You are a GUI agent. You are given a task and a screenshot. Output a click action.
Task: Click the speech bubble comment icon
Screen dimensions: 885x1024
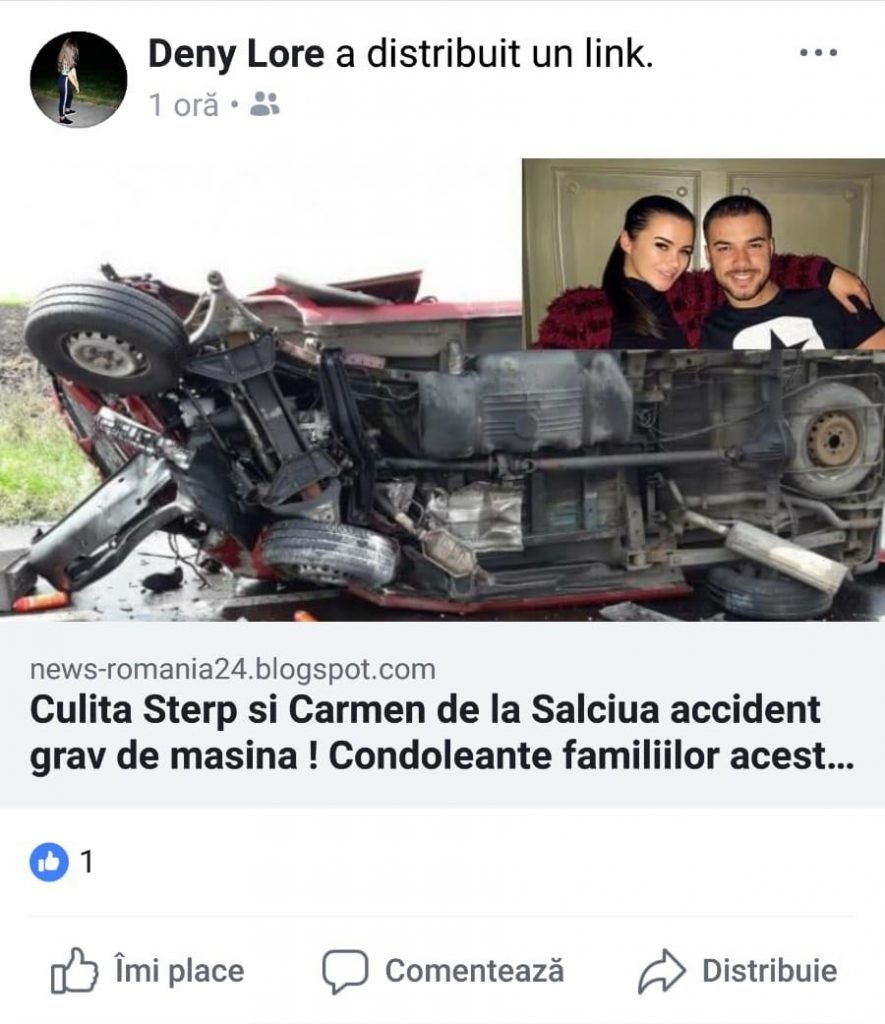[345, 971]
